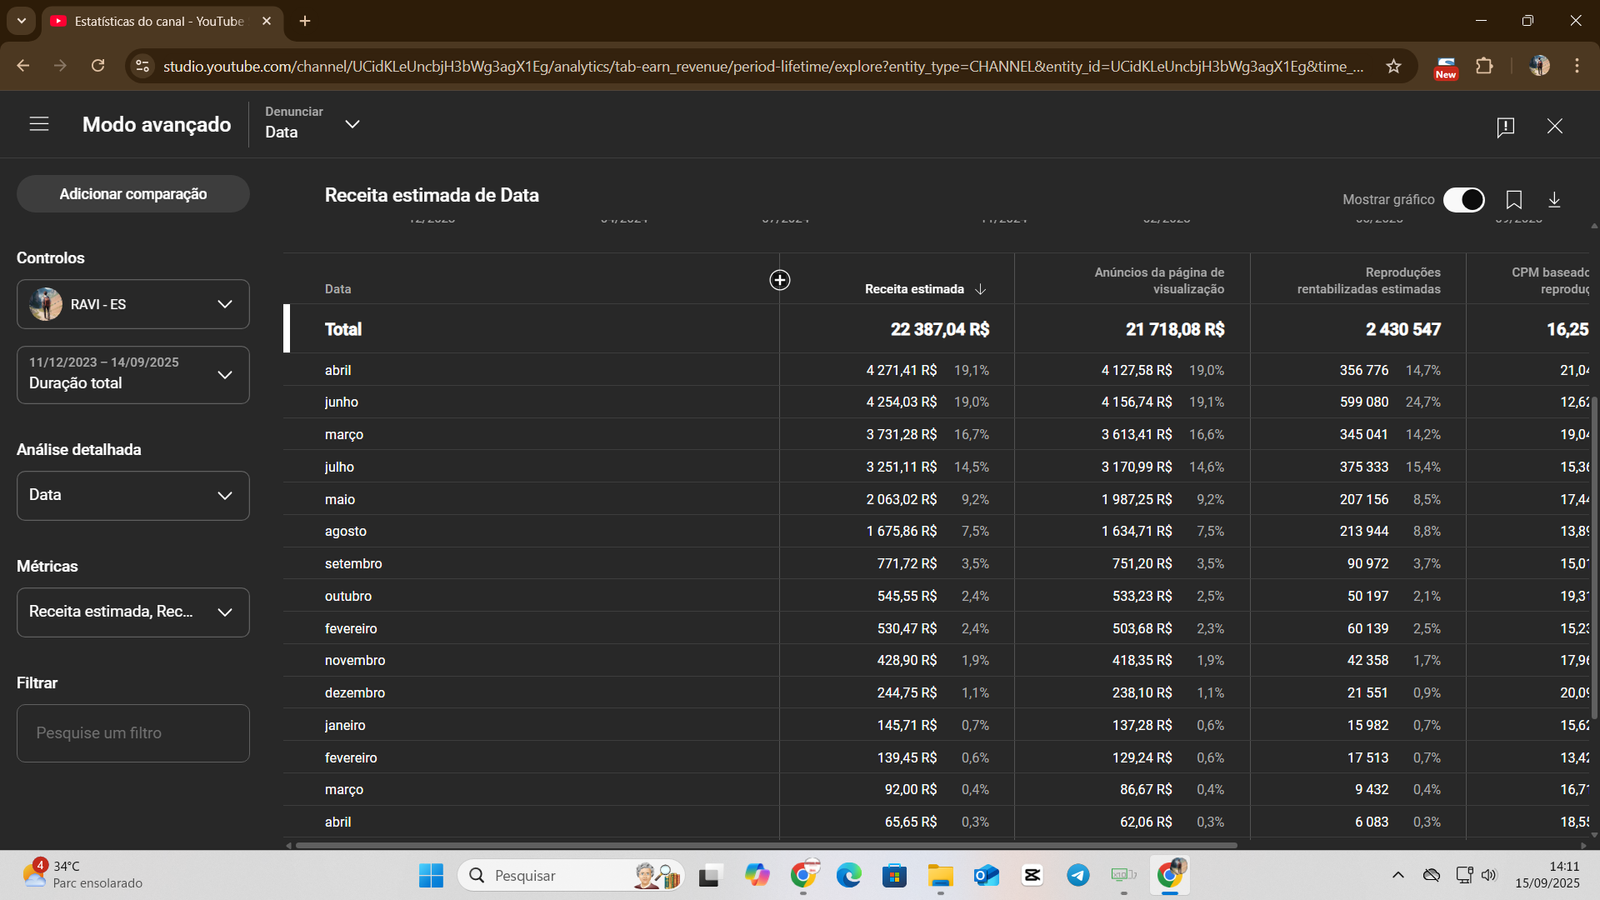Click the Adicionar comparação button
Viewport: 1600px width, 900px height.
point(133,194)
